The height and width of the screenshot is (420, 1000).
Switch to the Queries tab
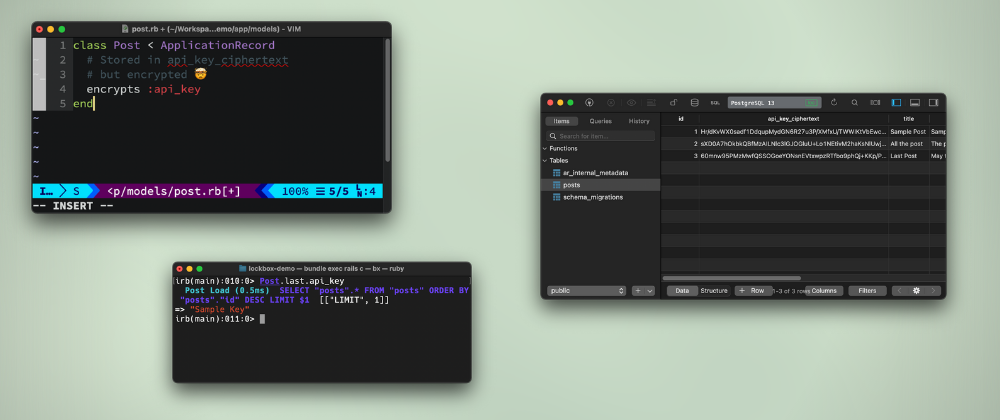(x=600, y=121)
